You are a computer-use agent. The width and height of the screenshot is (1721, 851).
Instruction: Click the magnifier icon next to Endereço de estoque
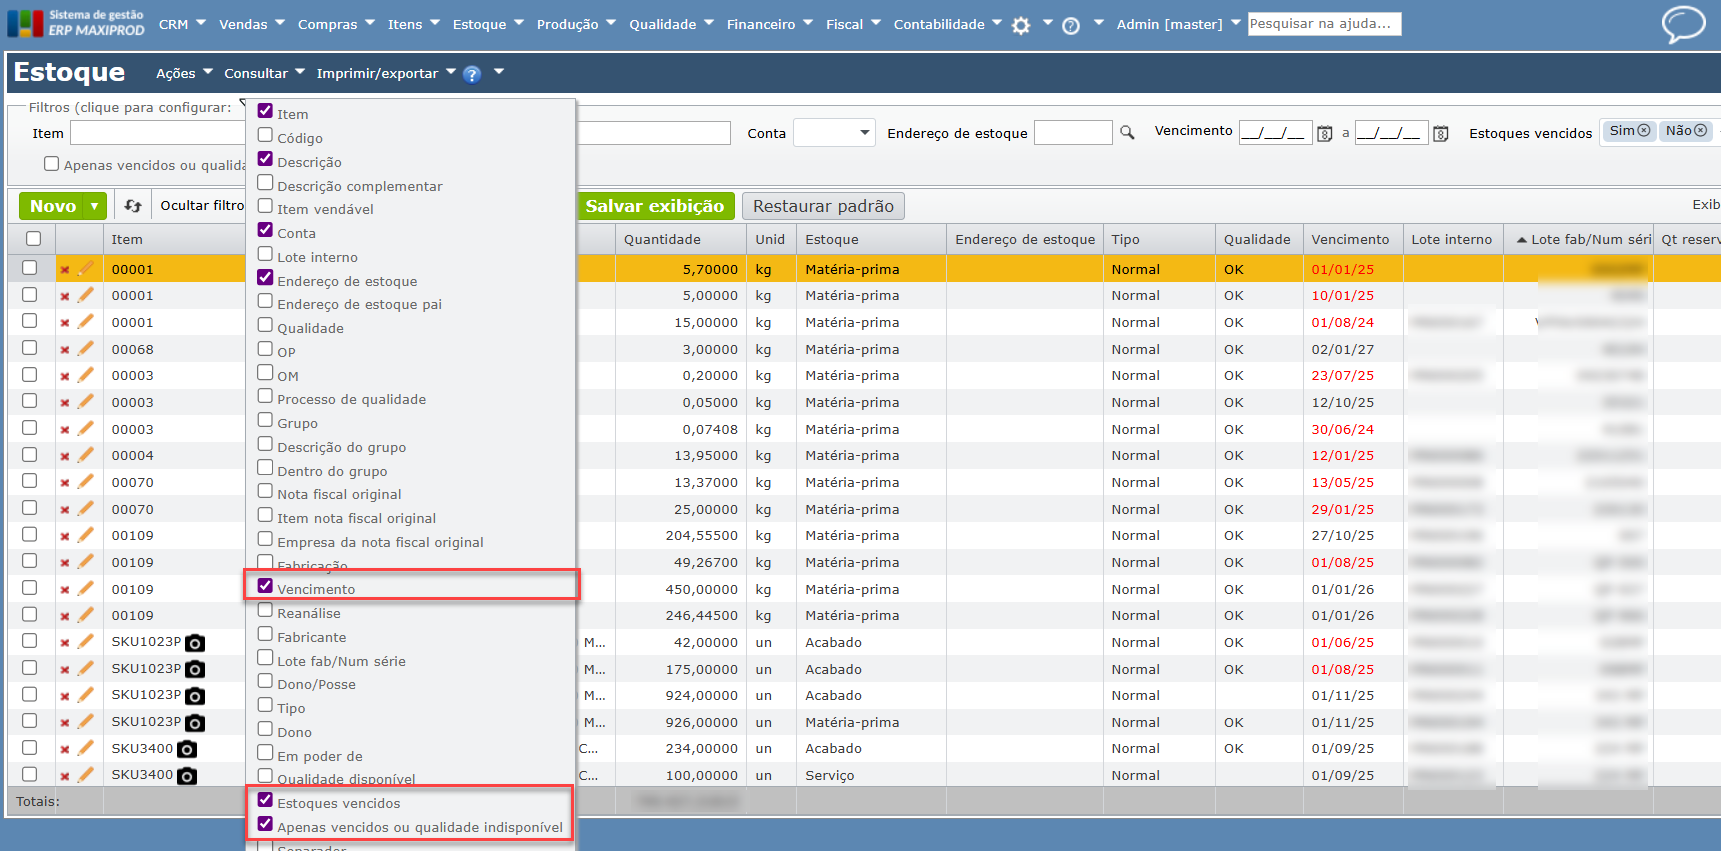pyautogui.click(x=1127, y=133)
